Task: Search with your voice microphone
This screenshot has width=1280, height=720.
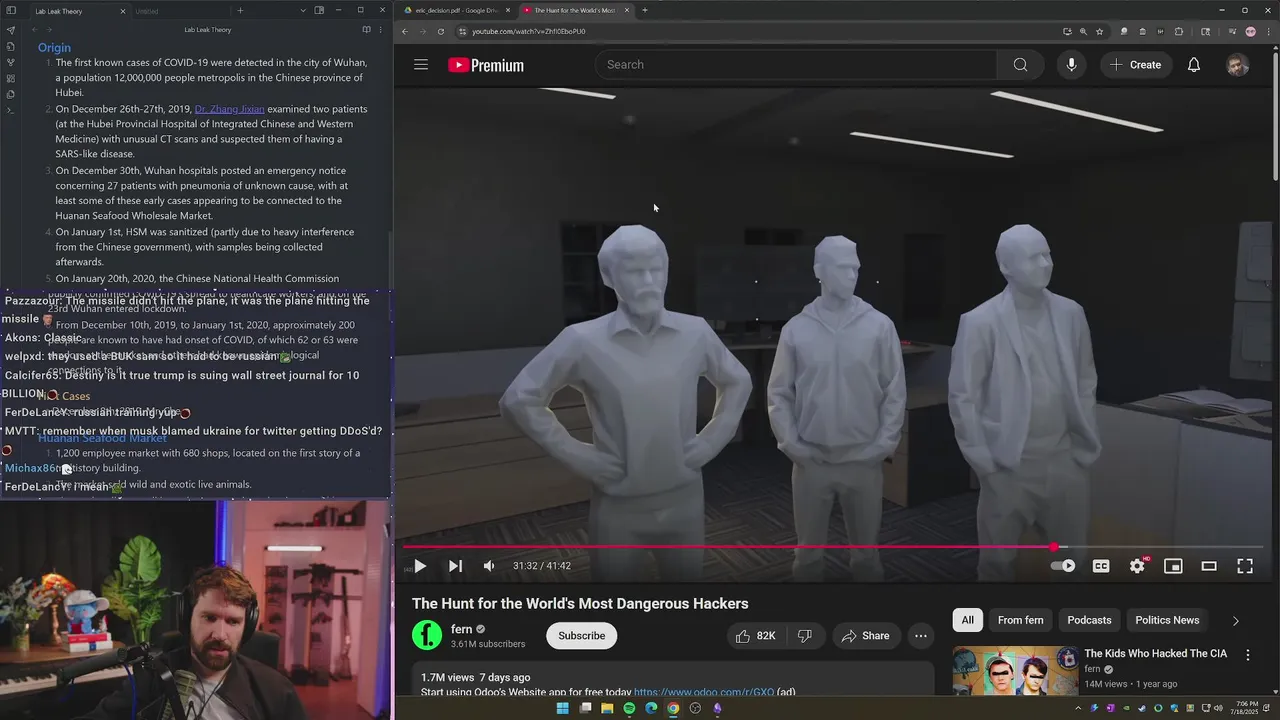Action: pos(1071,65)
